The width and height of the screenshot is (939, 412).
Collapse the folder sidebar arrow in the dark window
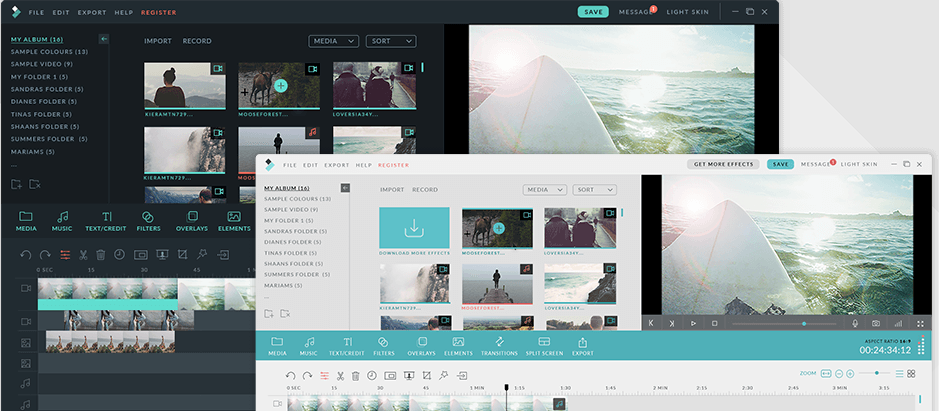[104, 39]
